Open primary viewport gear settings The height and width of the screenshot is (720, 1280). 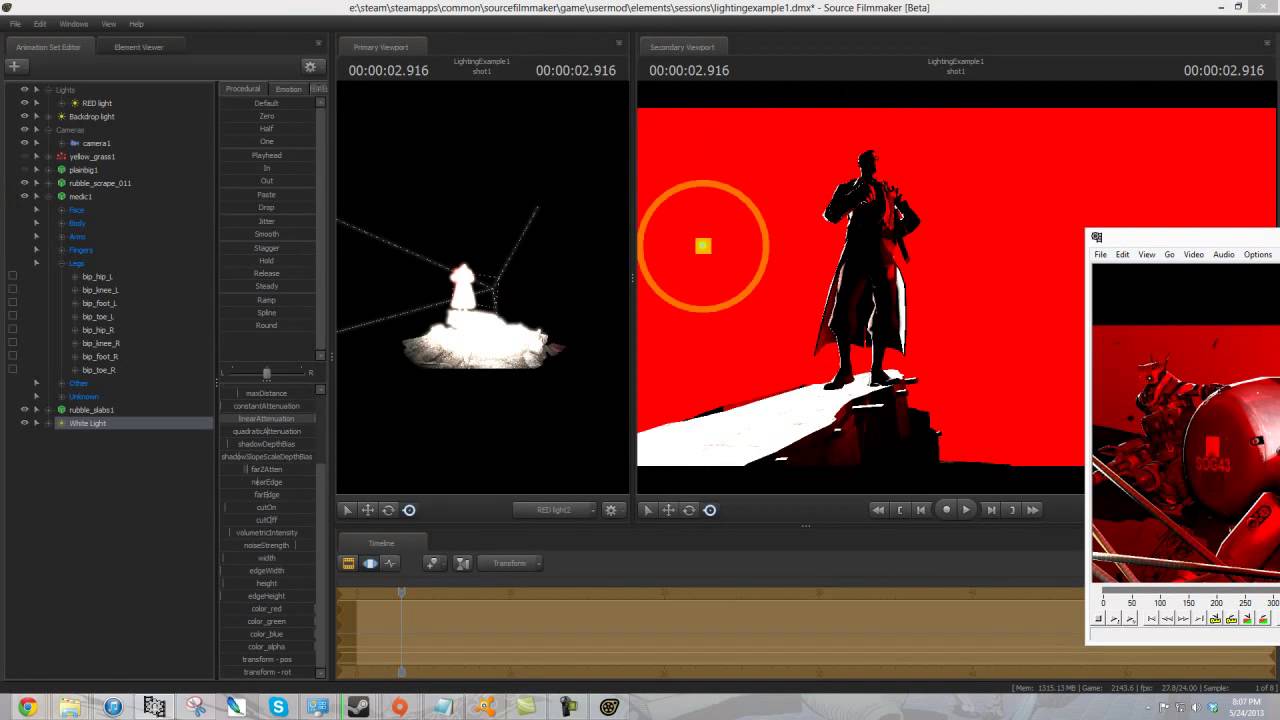click(611, 510)
